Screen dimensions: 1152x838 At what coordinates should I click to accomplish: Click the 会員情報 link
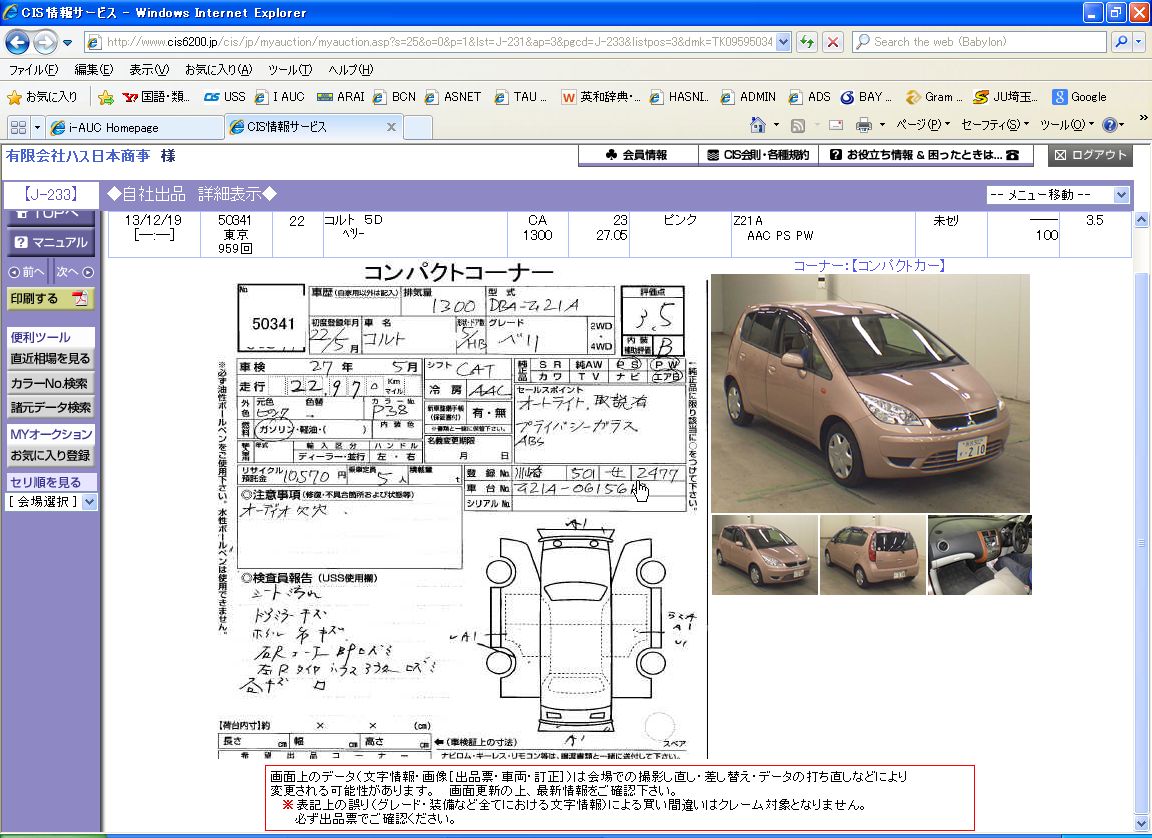pos(637,155)
